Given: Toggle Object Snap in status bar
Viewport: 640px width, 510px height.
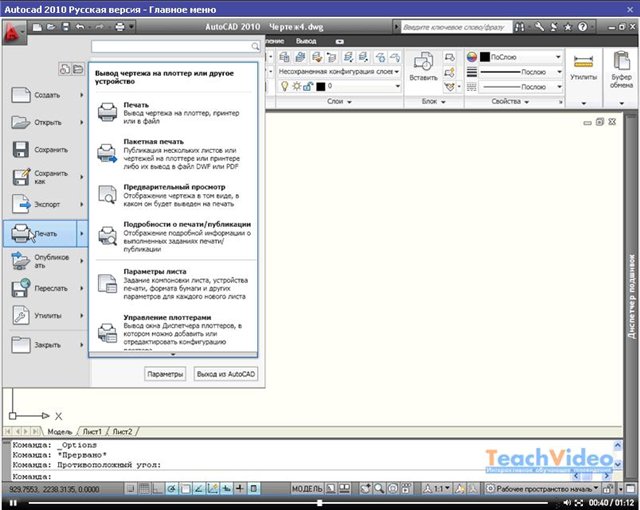Looking at the screenshot, I should pyautogui.click(x=185, y=488).
